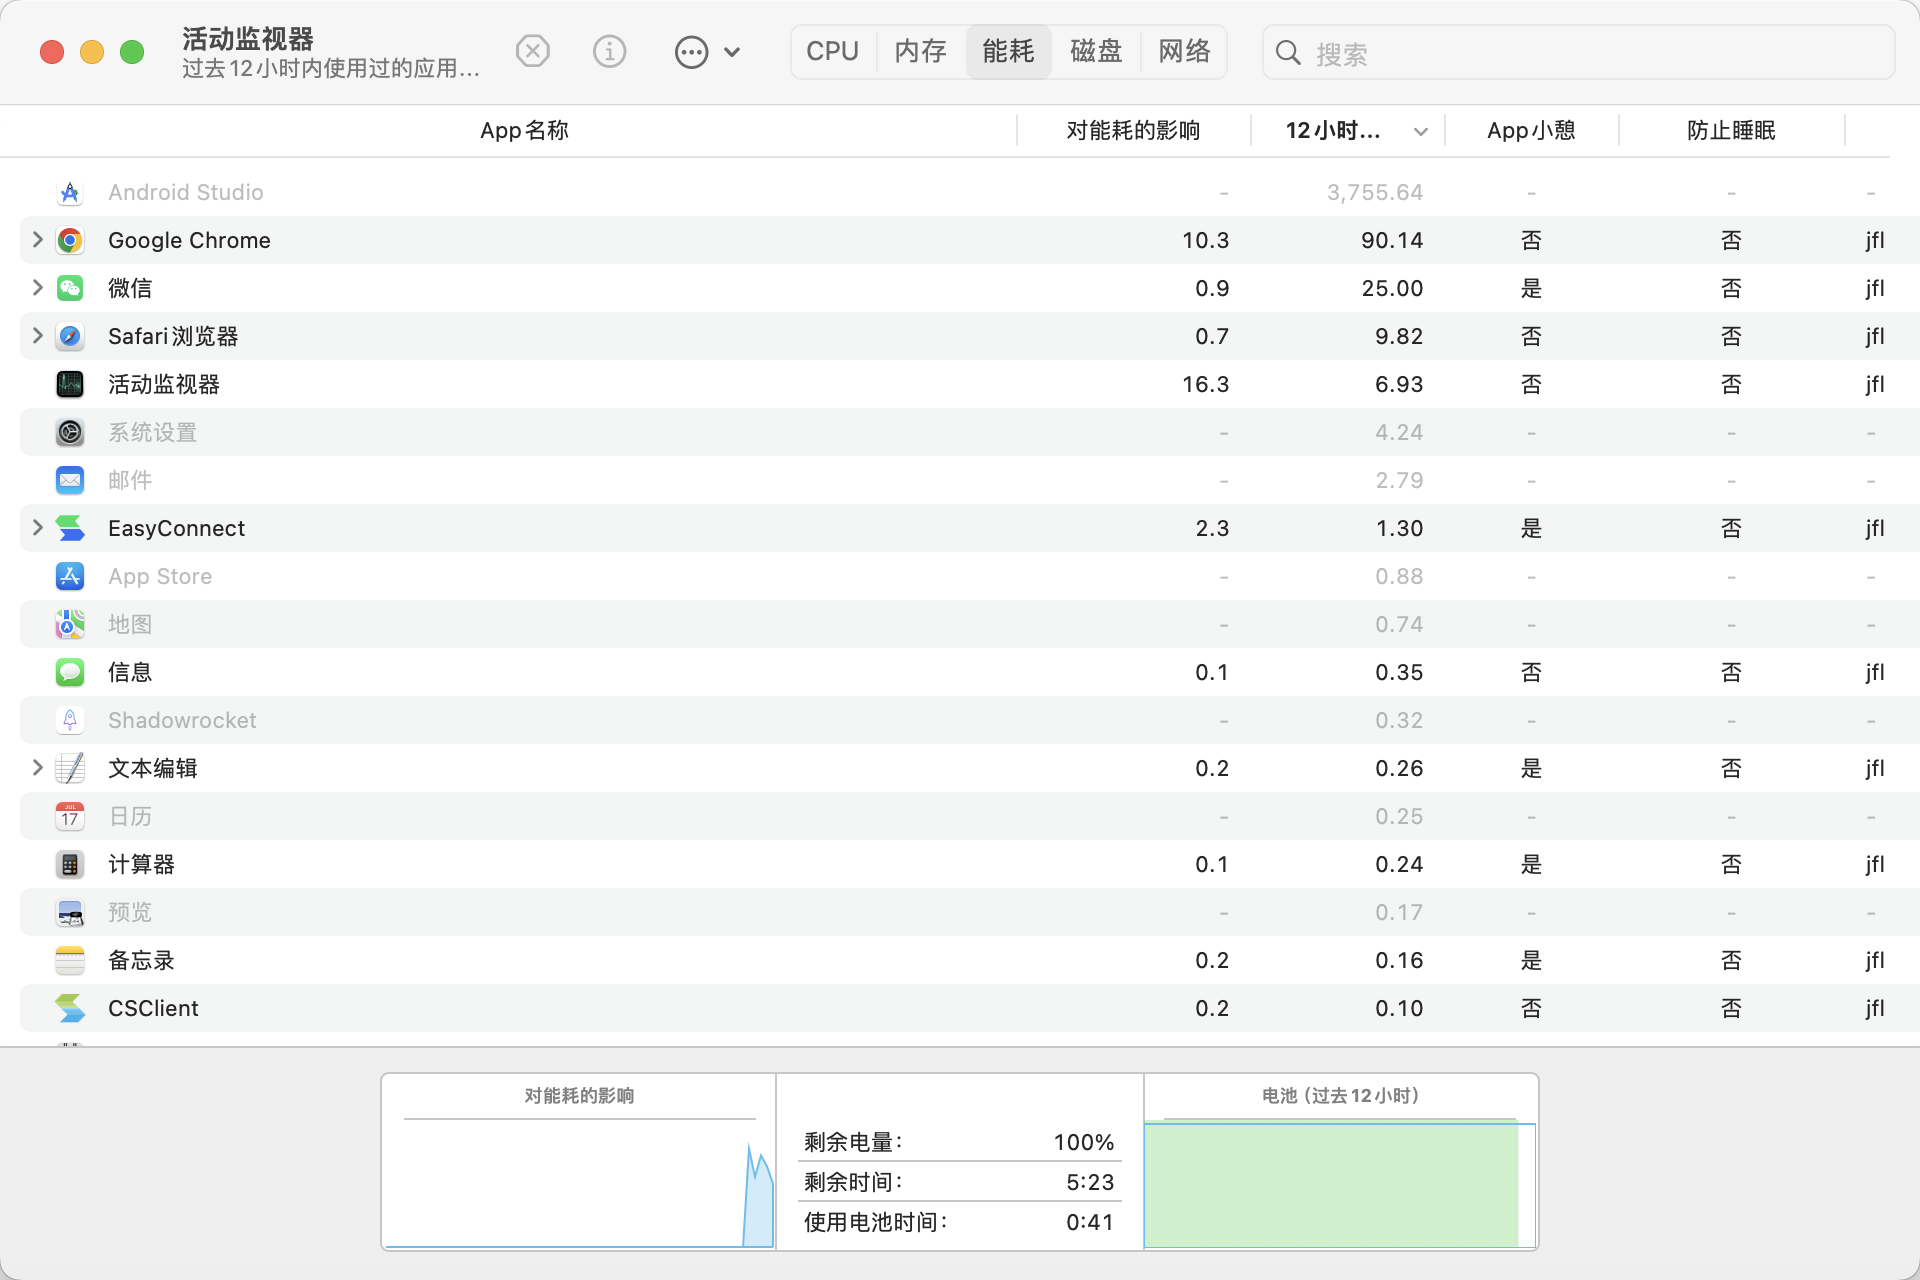Viewport: 1920px width, 1280px height.
Task: Click the Safari浏览器 compass icon
Action: (x=70, y=336)
